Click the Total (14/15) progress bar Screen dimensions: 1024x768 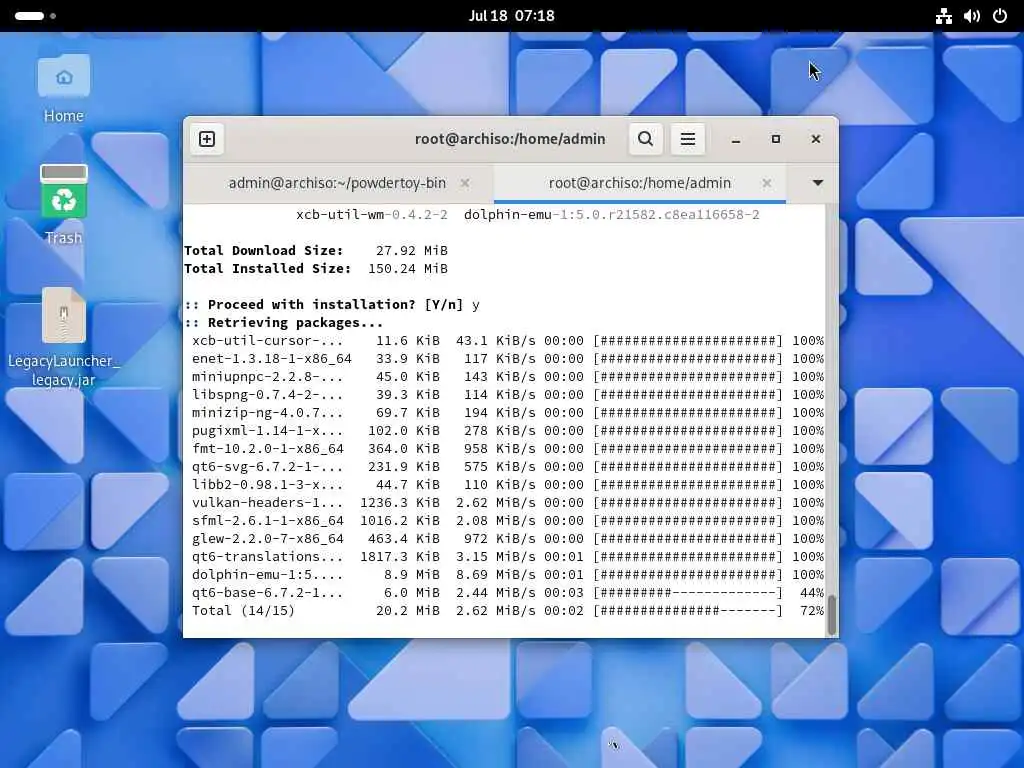pyautogui.click(x=688, y=611)
